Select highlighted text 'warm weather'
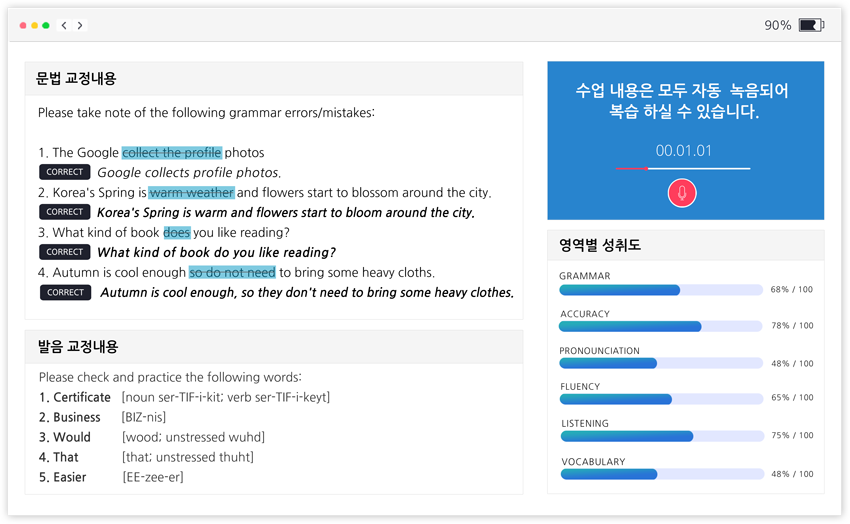850x524 pixels. click(191, 192)
